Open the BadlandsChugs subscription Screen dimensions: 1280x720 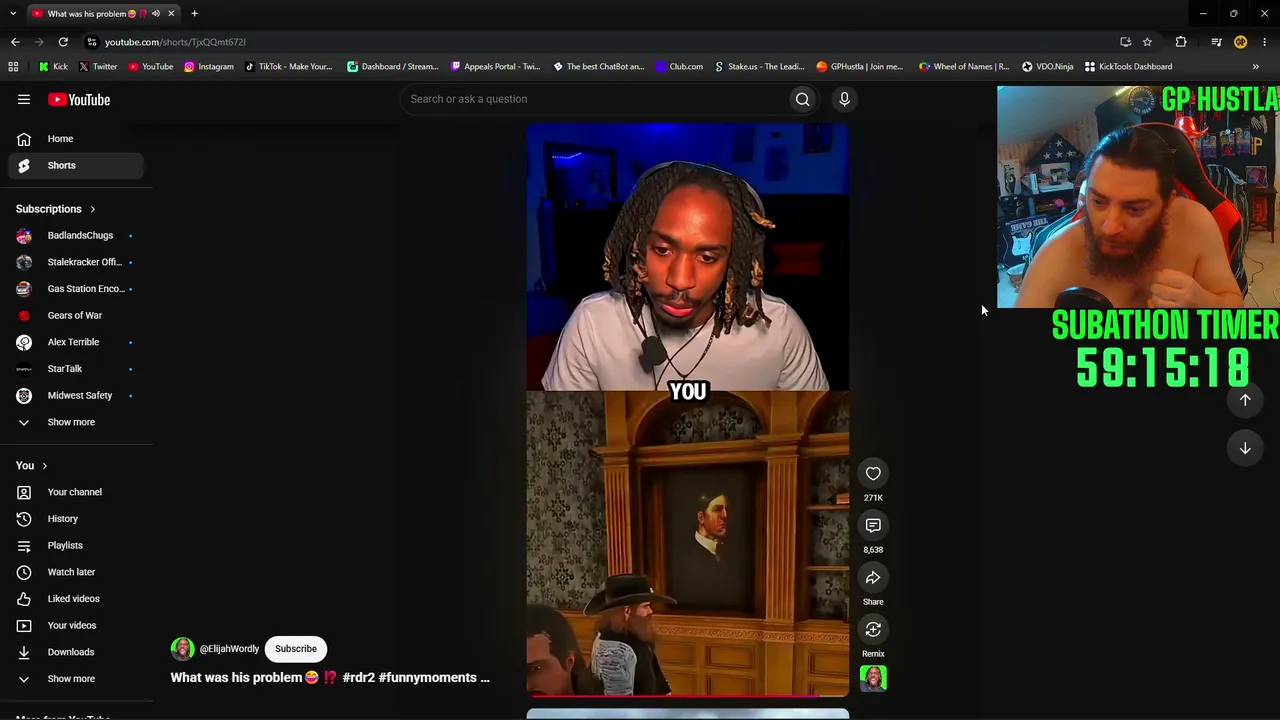tap(76, 236)
